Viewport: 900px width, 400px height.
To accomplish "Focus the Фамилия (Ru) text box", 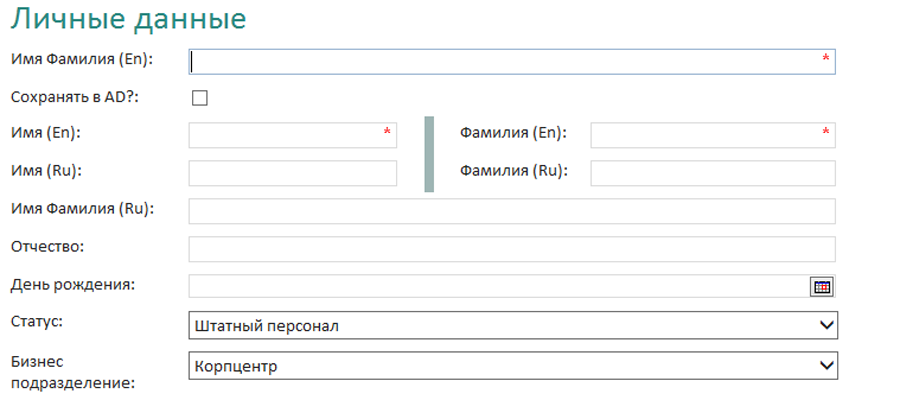I will (713, 173).
